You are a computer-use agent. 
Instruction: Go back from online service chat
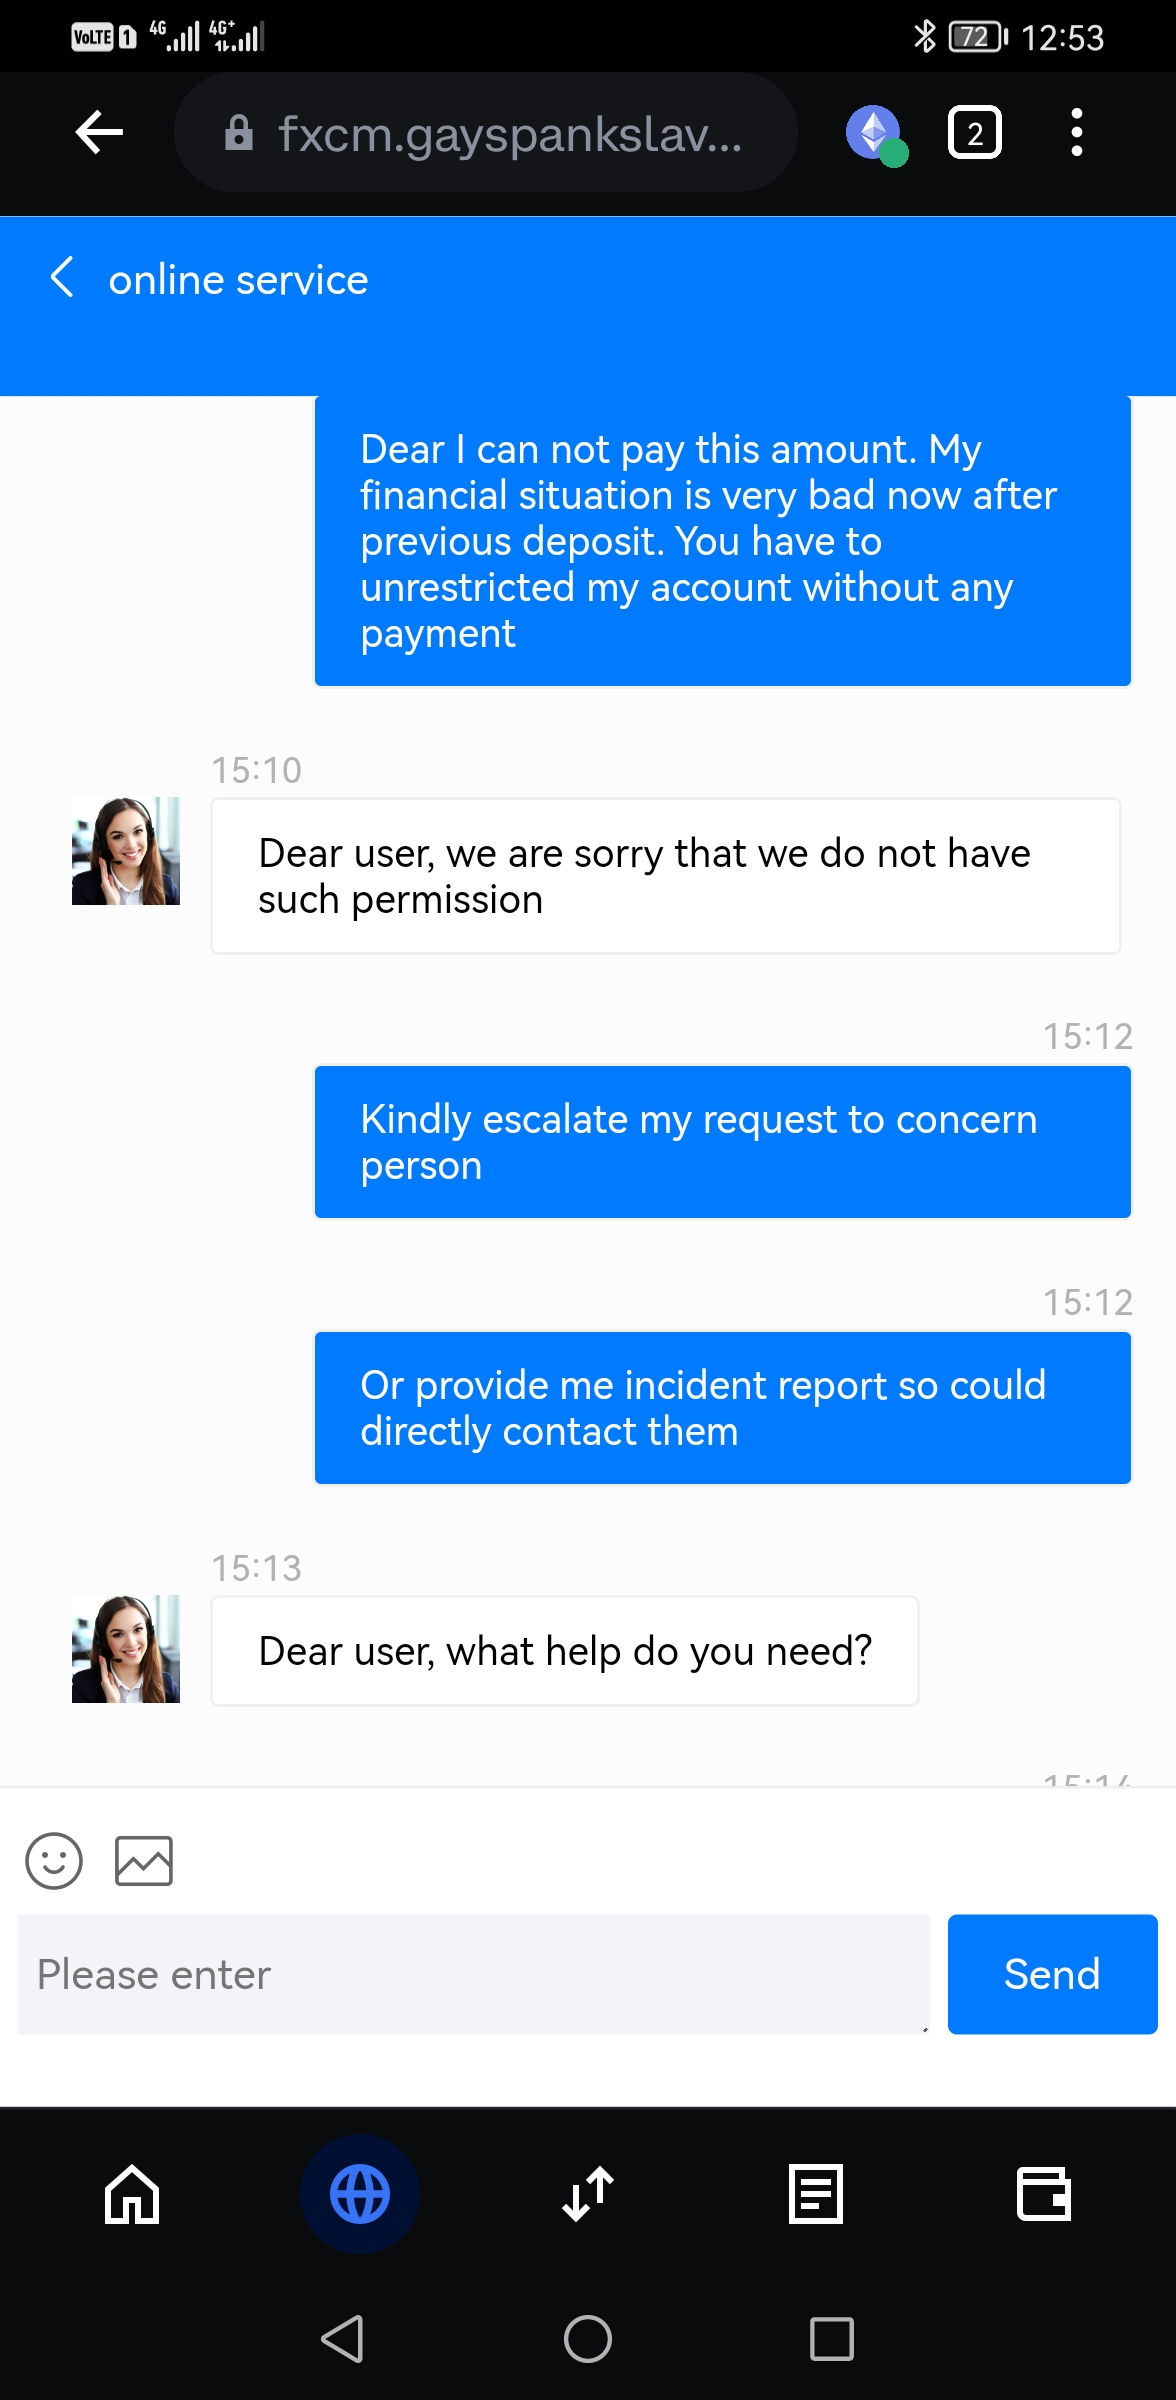(x=62, y=278)
